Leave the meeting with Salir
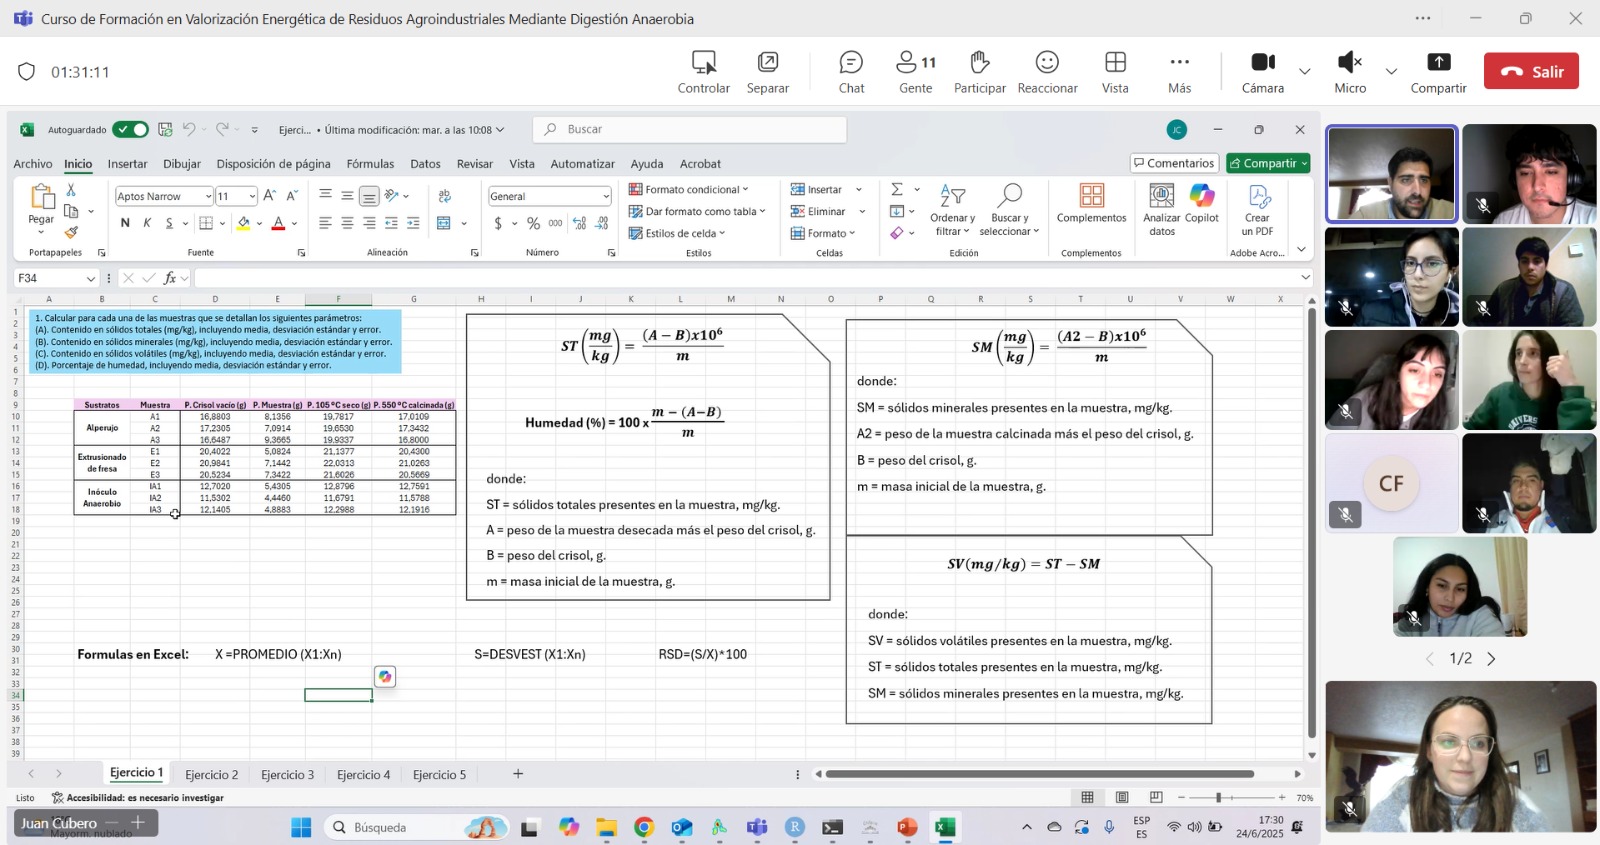Image resolution: width=1600 pixels, height=845 pixels. [x=1531, y=71]
